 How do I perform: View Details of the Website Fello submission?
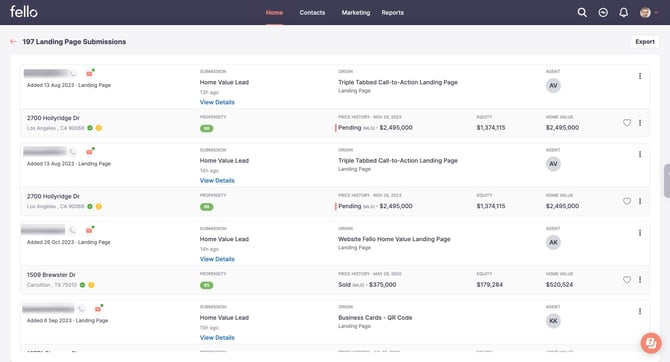(x=217, y=259)
